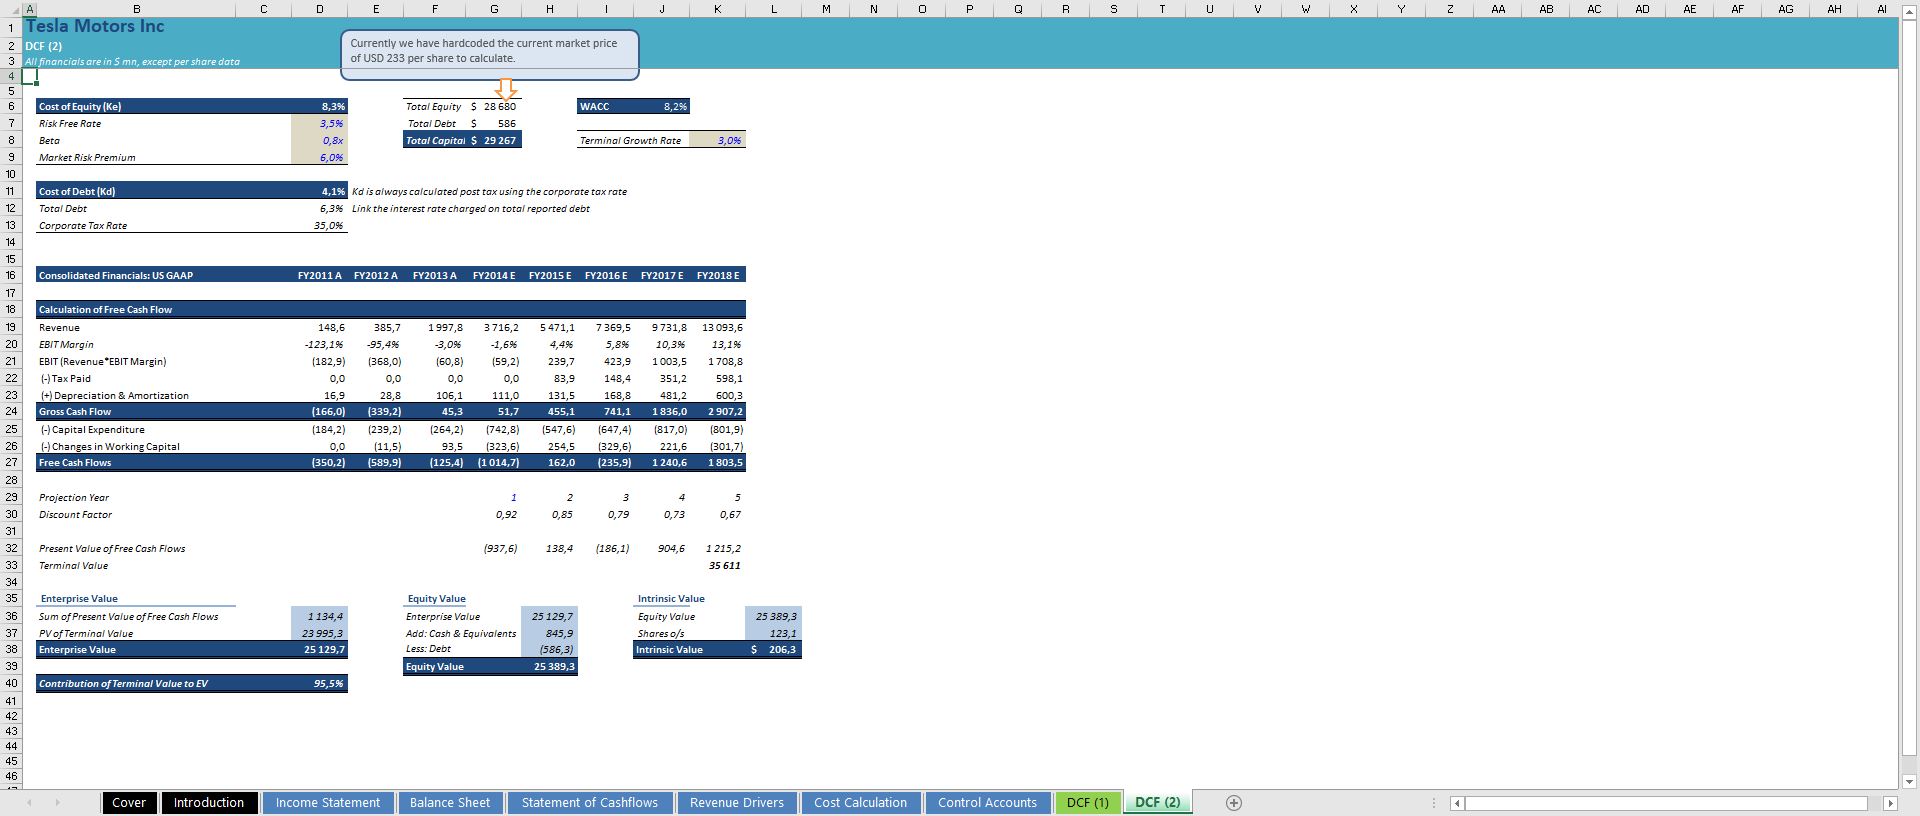Select column K header
The image size is (1920, 816).
pyautogui.click(x=717, y=9)
